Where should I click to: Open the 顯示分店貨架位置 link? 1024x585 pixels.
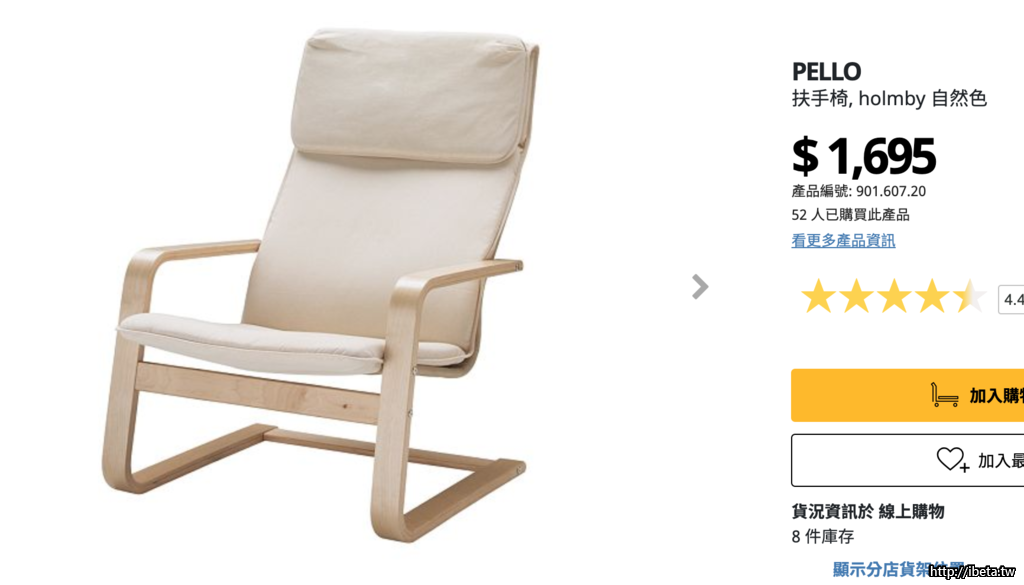tap(898, 569)
